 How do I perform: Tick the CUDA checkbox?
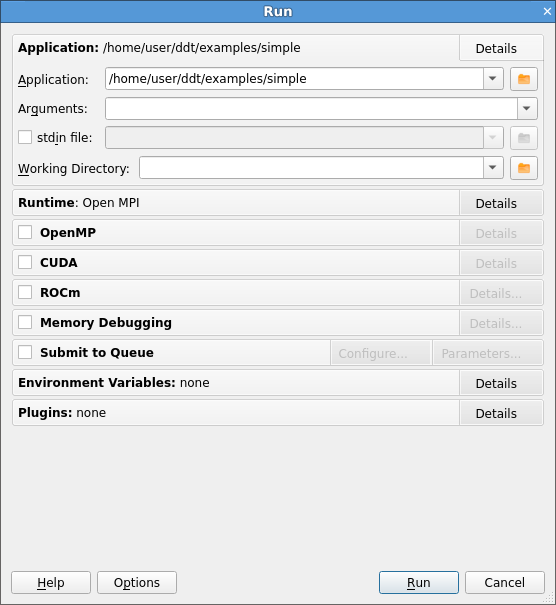pyautogui.click(x=25, y=262)
